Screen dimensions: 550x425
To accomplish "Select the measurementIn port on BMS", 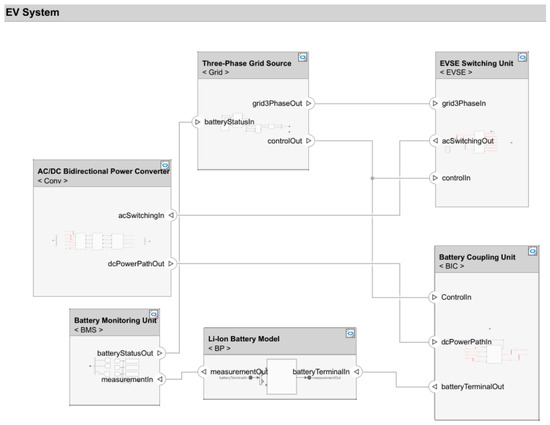I will [160, 379].
